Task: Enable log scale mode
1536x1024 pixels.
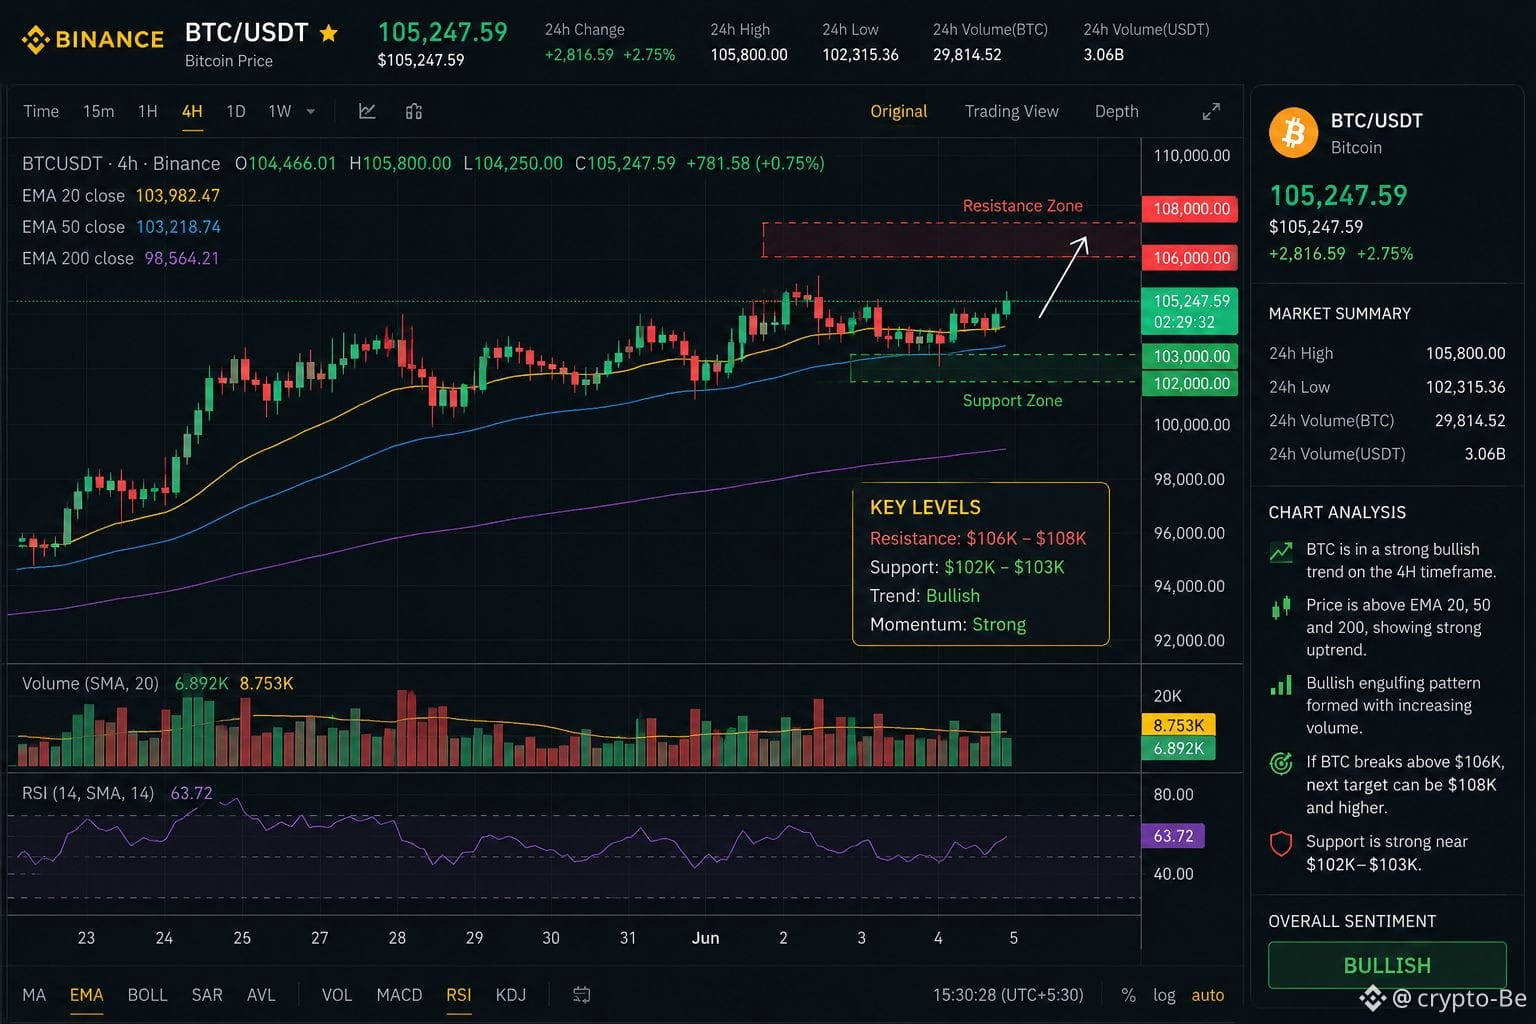Action: [x=1164, y=995]
